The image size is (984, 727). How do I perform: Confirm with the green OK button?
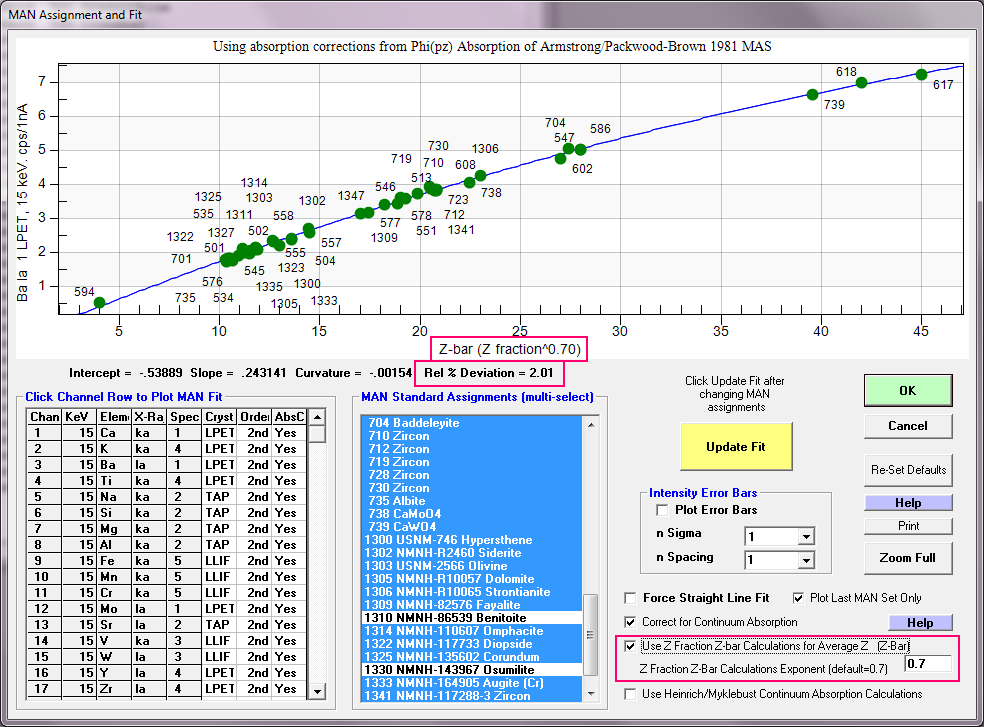[907, 391]
